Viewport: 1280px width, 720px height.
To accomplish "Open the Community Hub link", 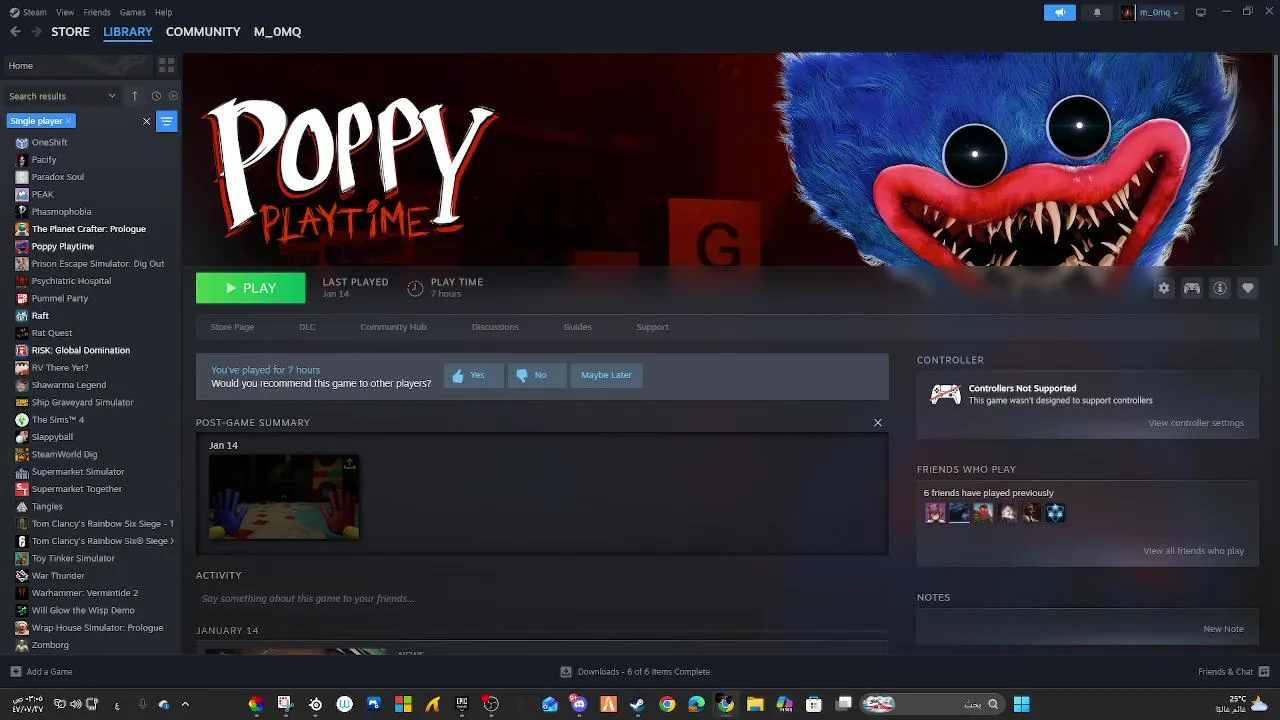I will click(393, 327).
